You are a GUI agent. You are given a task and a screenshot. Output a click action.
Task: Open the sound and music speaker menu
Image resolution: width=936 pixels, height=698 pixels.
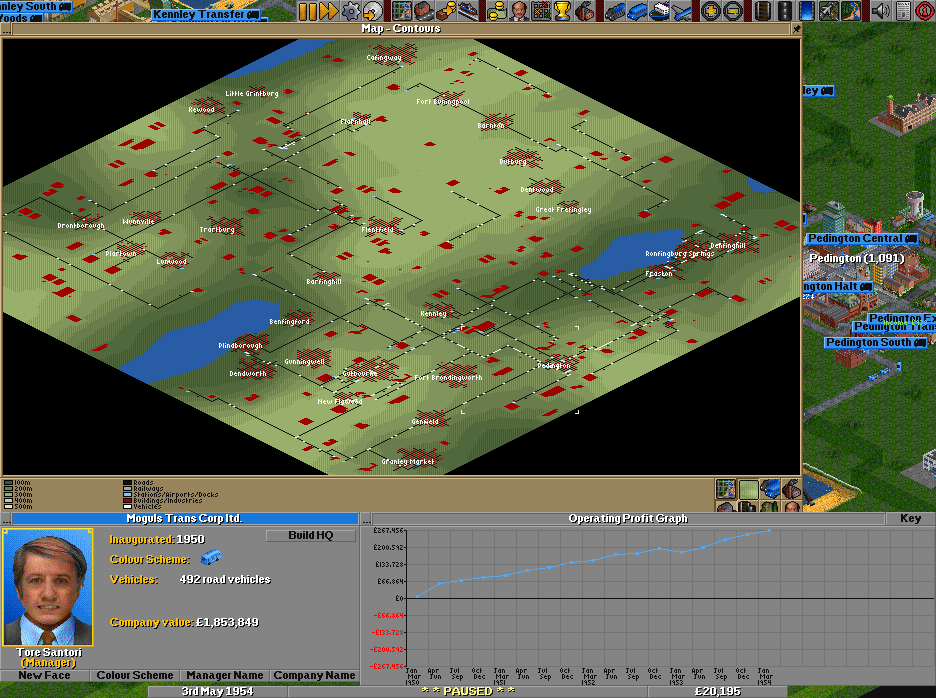point(880,11)
